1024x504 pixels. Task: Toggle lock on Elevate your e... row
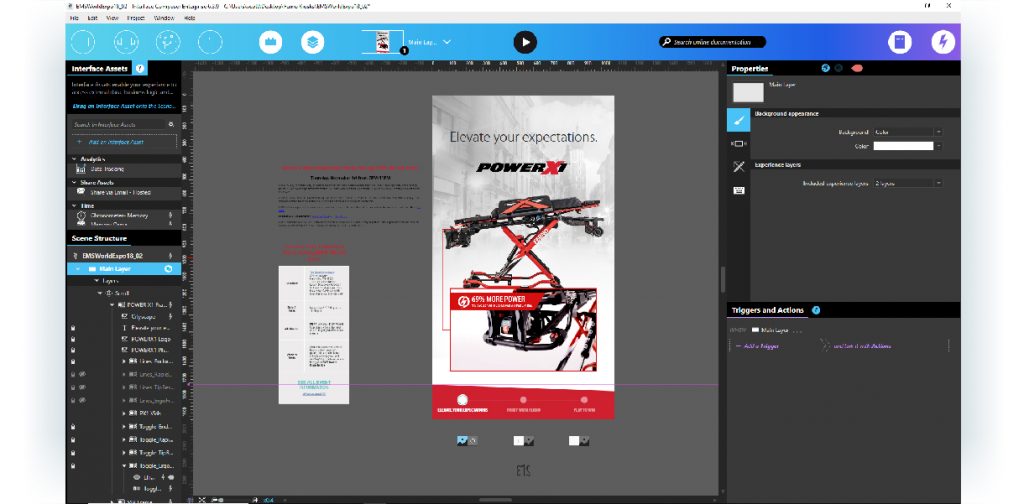[72, 328]
